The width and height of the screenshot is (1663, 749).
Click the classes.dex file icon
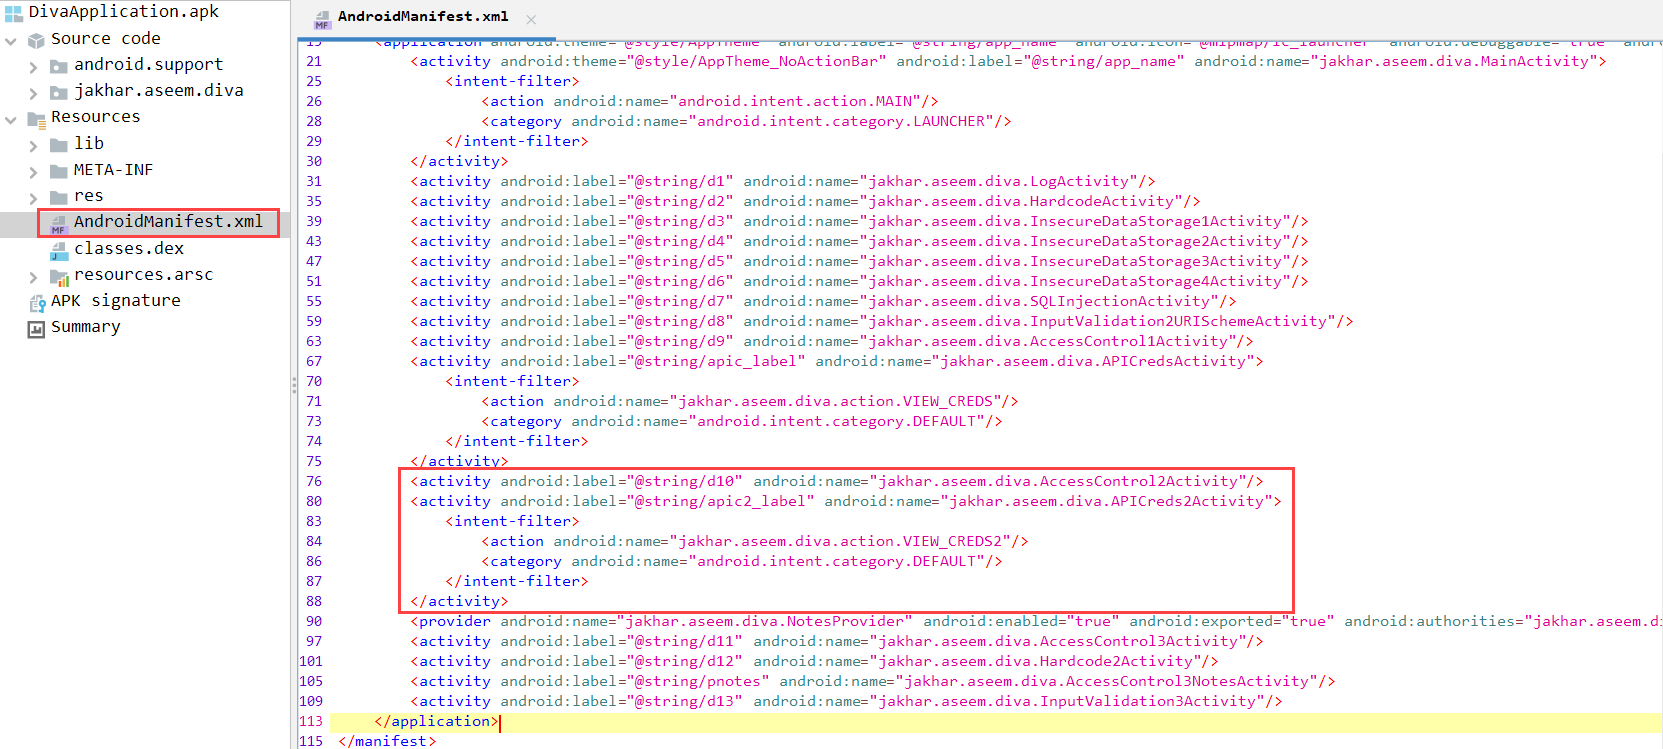(59, 250)
